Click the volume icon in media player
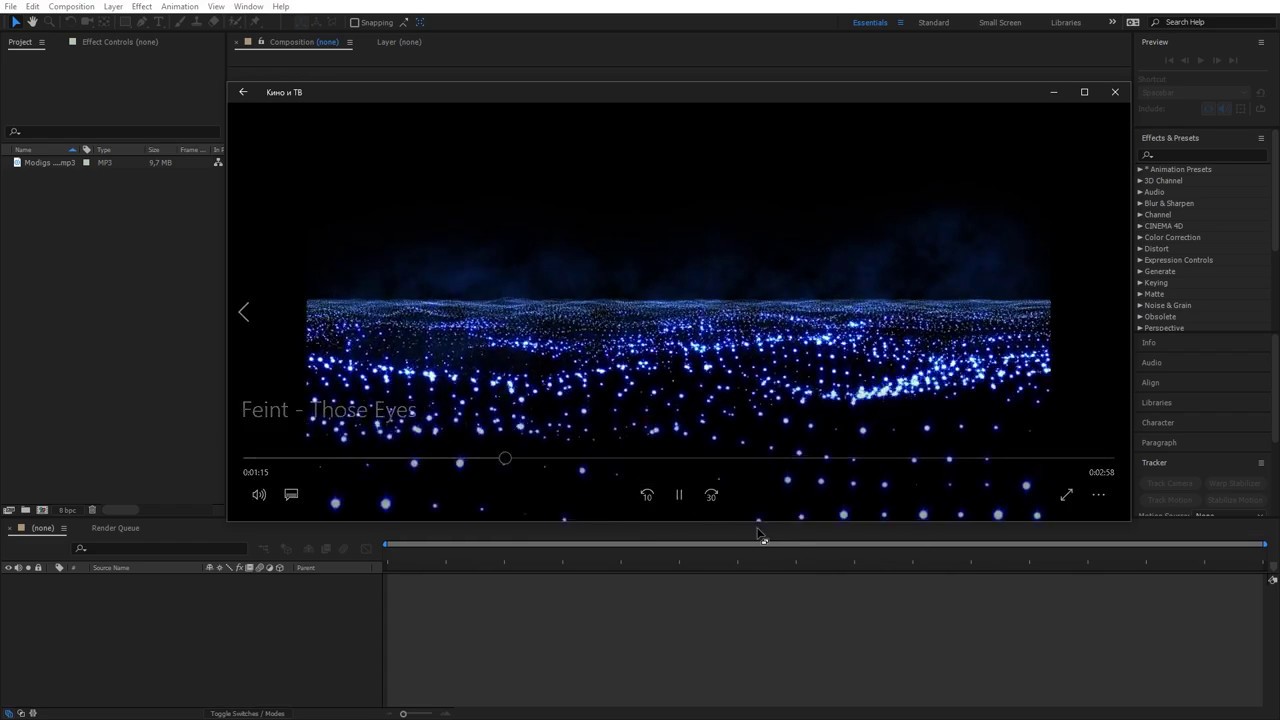1280x720 pixels. pyautogui.click(x=259, y=495)
